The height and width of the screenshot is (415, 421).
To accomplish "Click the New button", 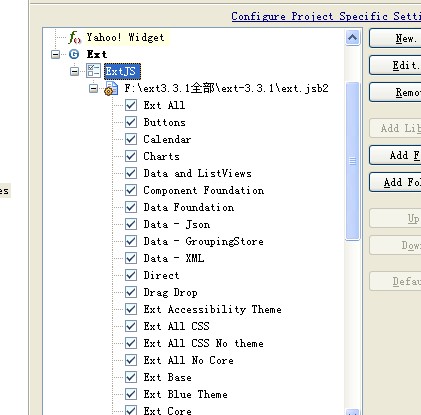I will pos(395,38).
